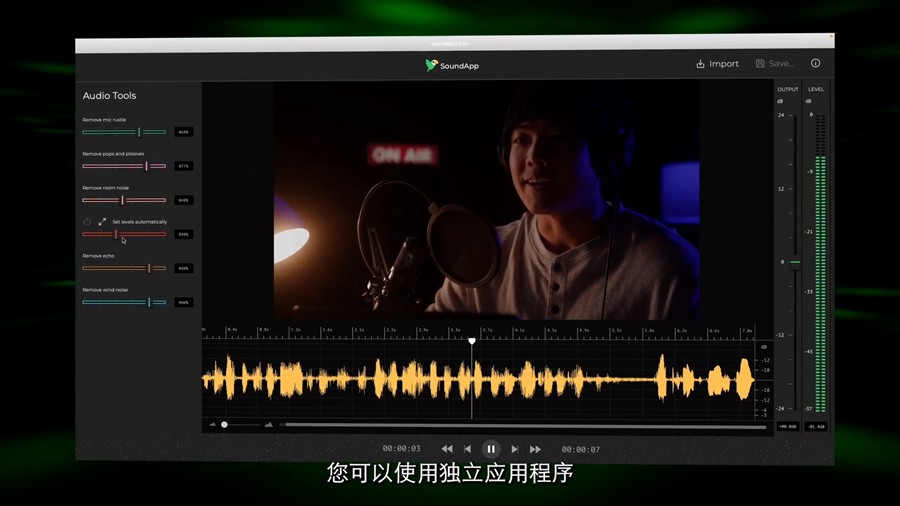This screenshot has height=506, width=900.
Task: Adjust the Remove echo slider
Action: tap(124, 268)
